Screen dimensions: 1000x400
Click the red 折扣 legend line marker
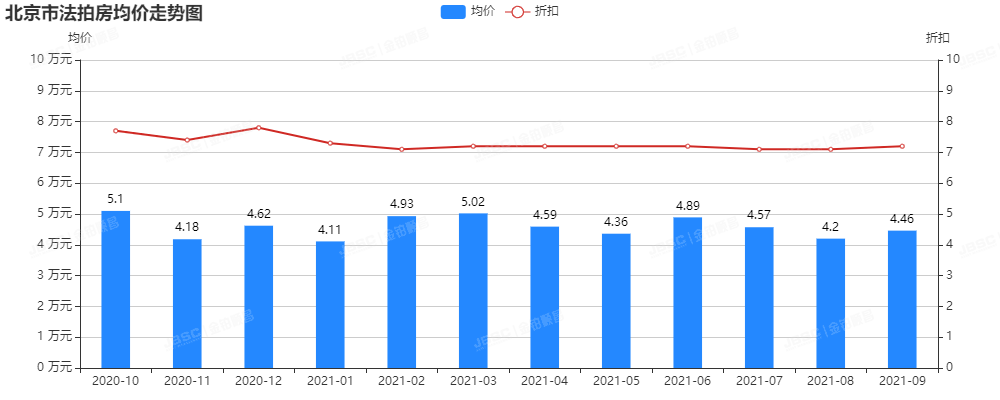click(x=517, y=11)
